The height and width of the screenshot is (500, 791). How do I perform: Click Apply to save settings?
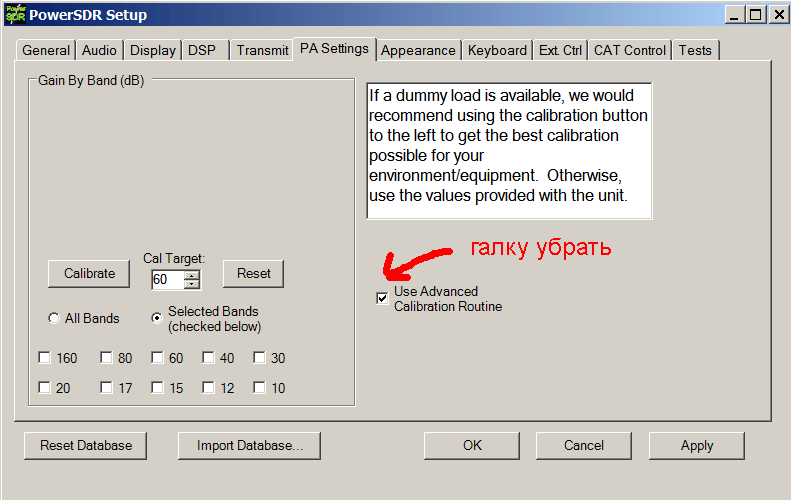pos(696,445)
